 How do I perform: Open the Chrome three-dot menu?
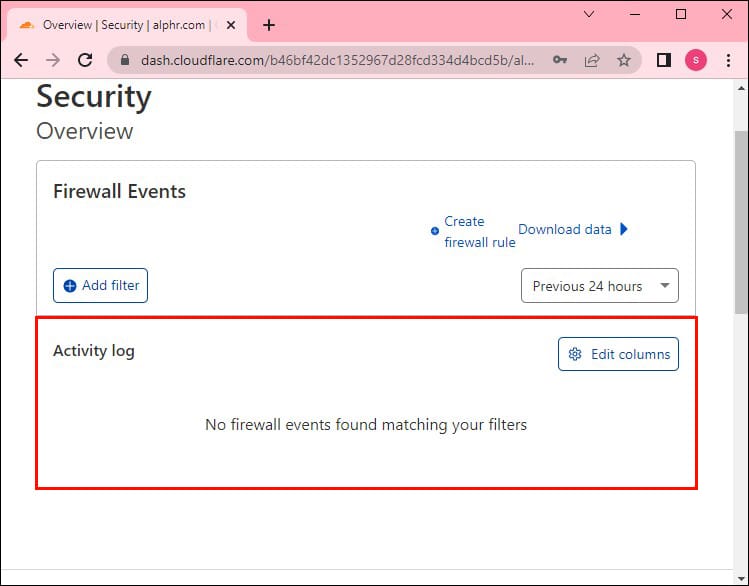click(x=728, y=60)
